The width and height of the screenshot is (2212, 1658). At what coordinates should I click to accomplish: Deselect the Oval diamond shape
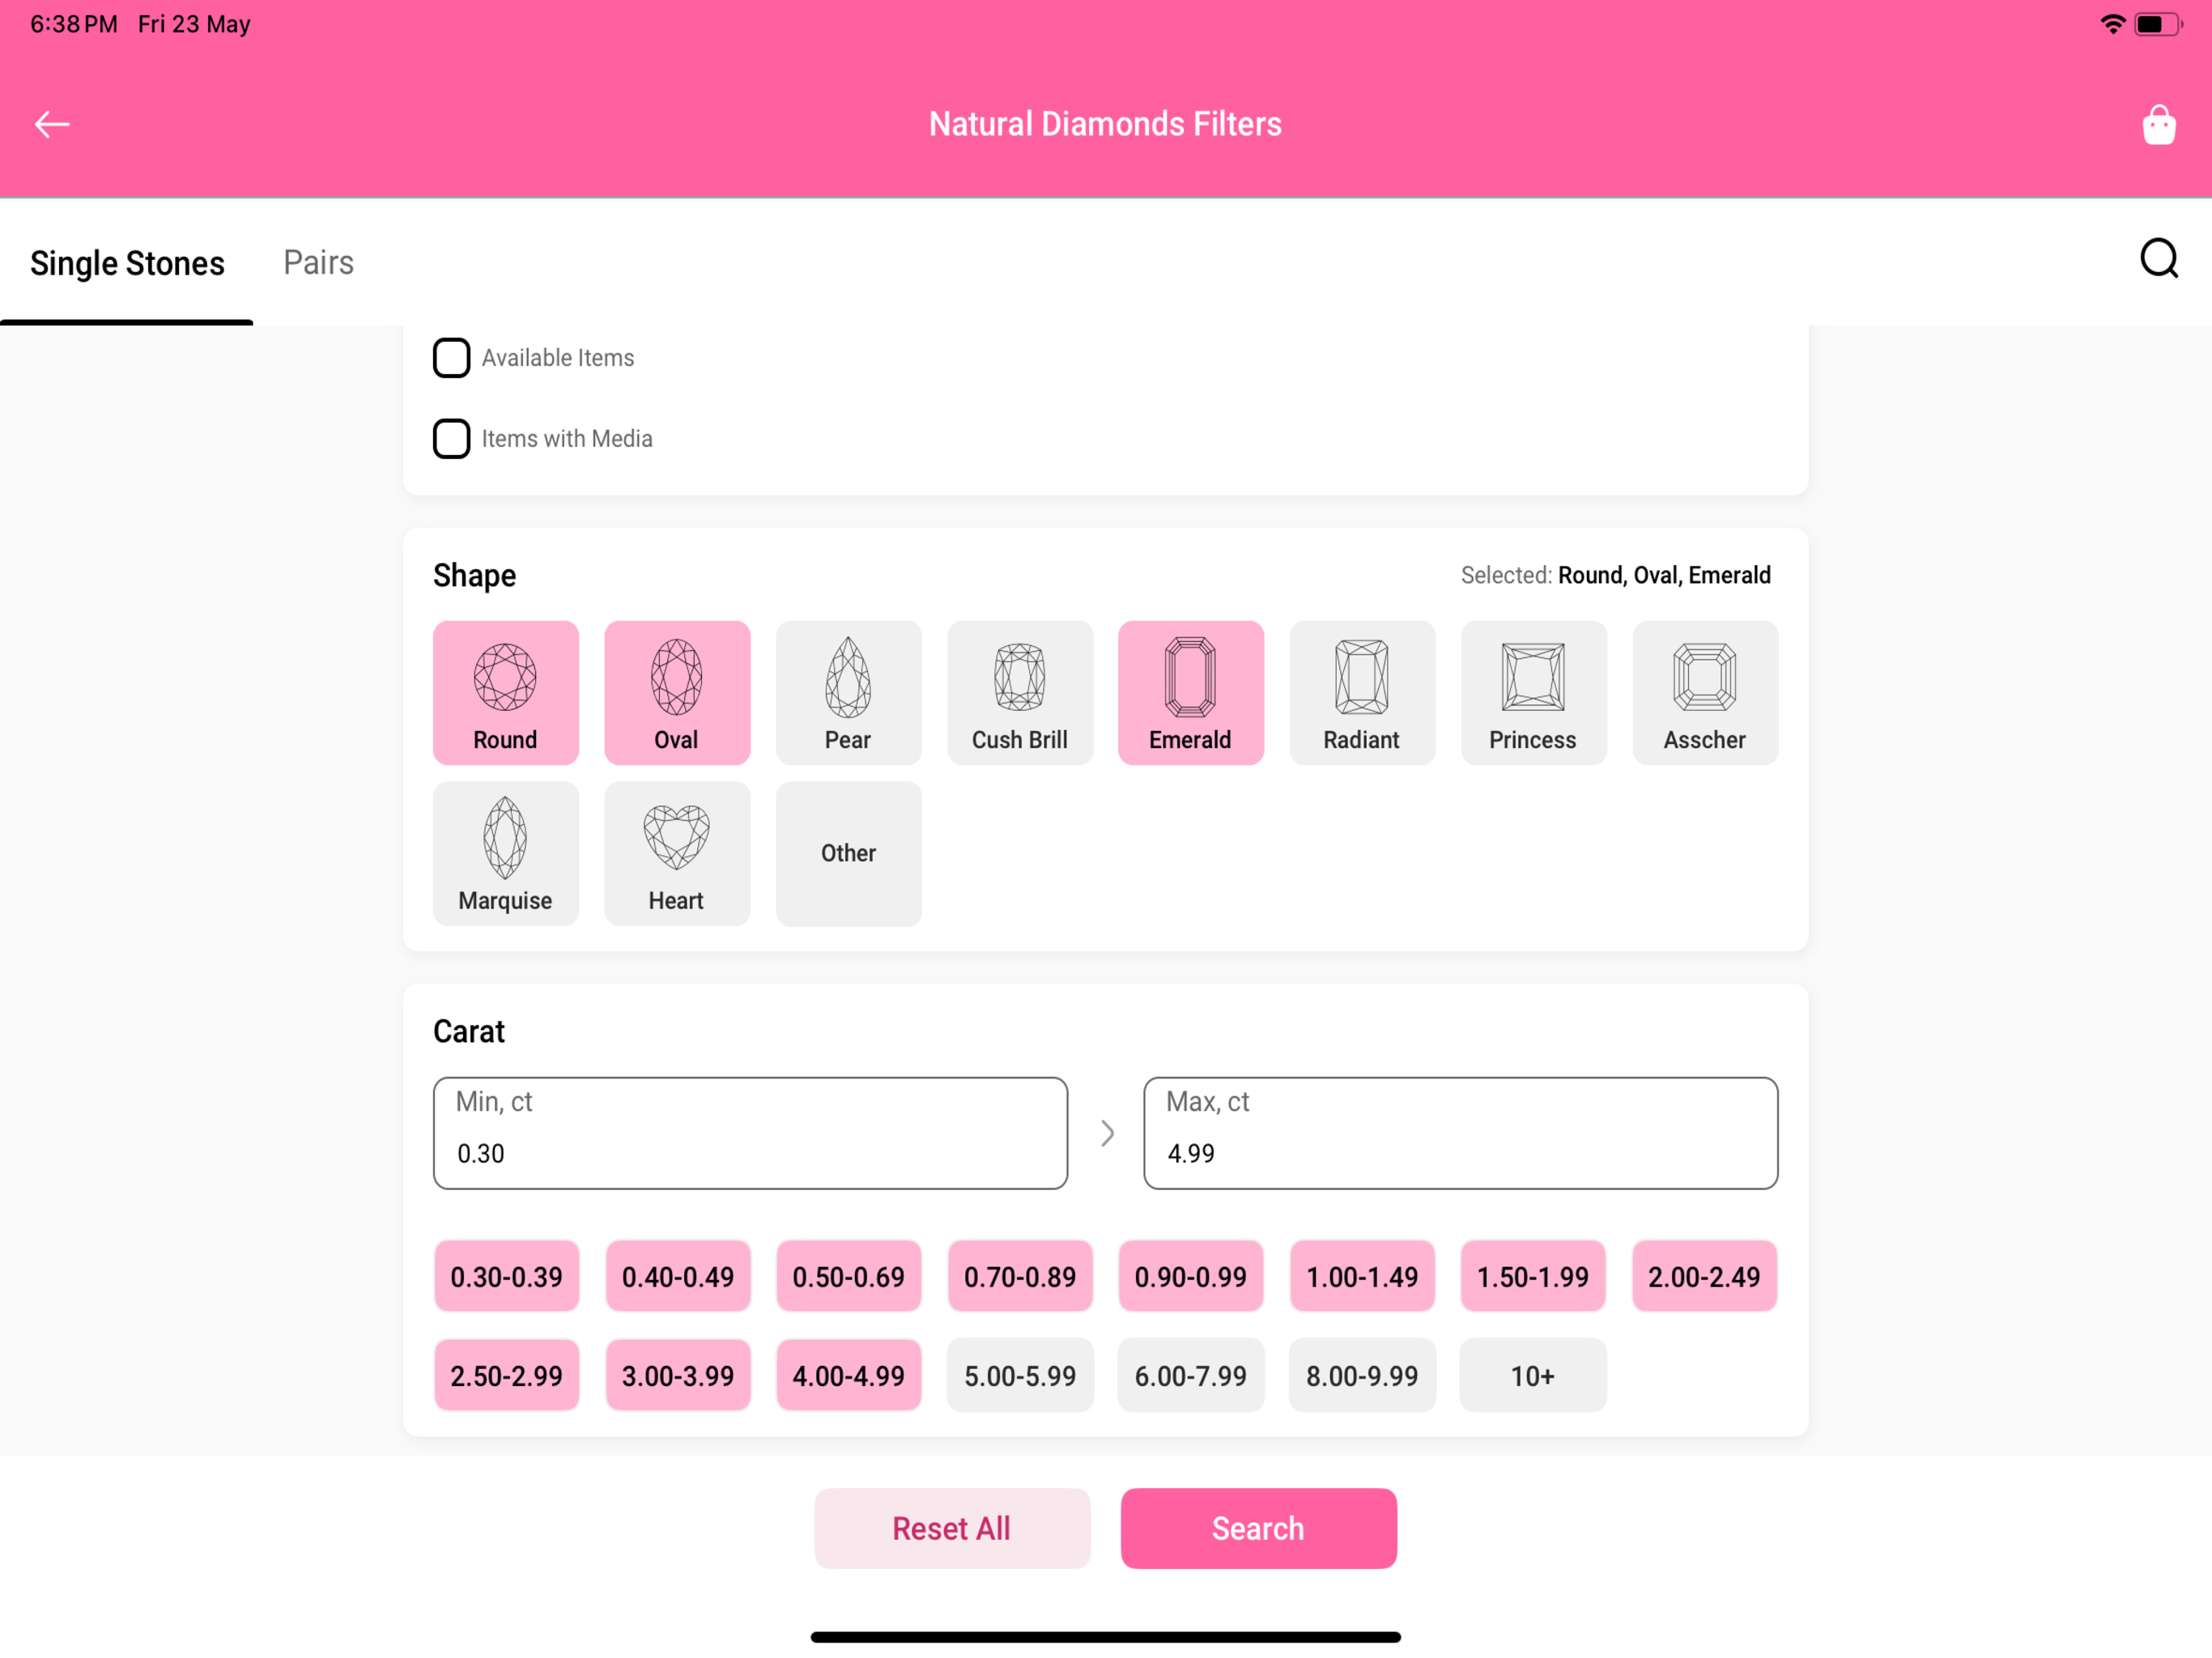click(x=677, y=692)
